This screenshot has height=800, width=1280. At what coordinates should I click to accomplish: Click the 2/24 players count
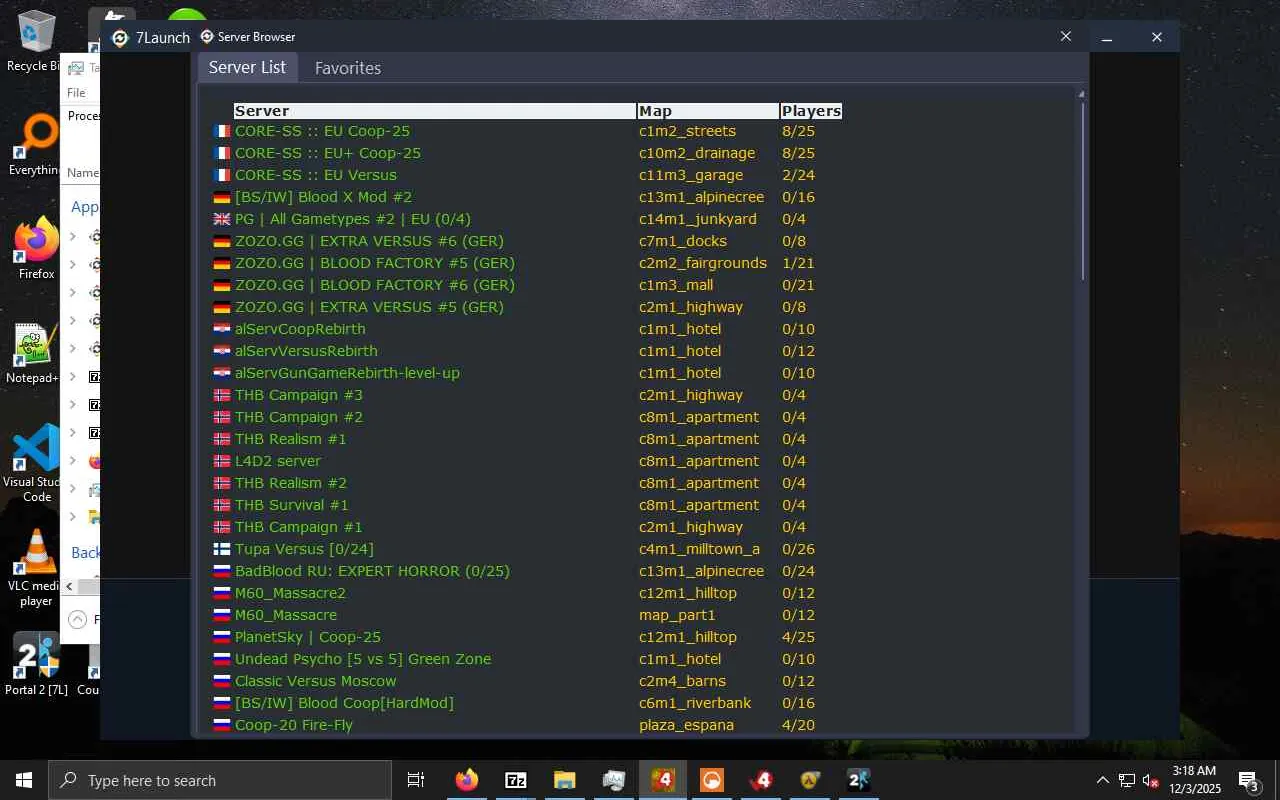click(x=798, y=175)
